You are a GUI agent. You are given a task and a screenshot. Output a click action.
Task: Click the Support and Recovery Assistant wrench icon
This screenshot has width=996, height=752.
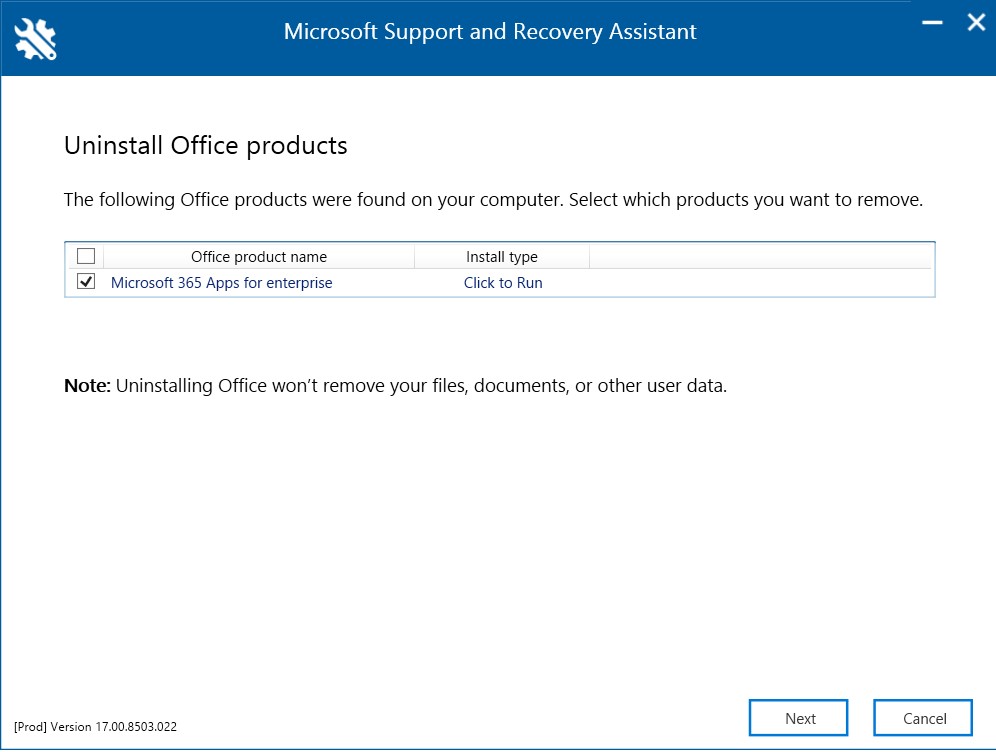coord(33,38)
